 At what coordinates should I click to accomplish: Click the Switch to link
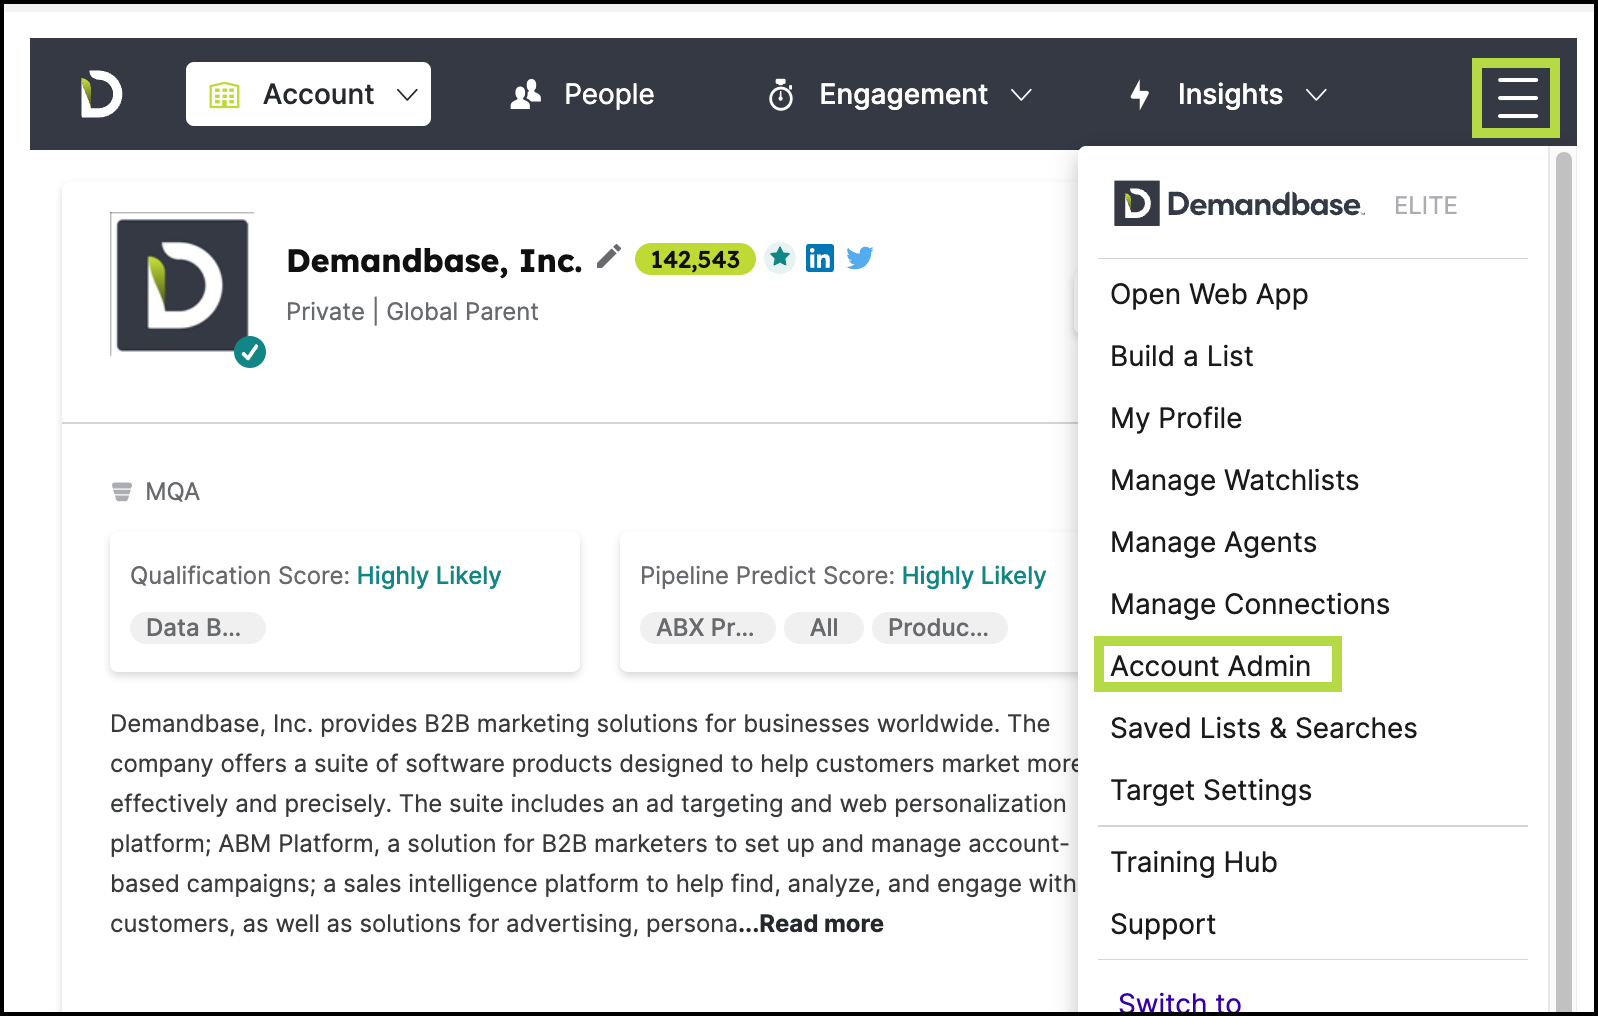click(x=1179, y=1001)
